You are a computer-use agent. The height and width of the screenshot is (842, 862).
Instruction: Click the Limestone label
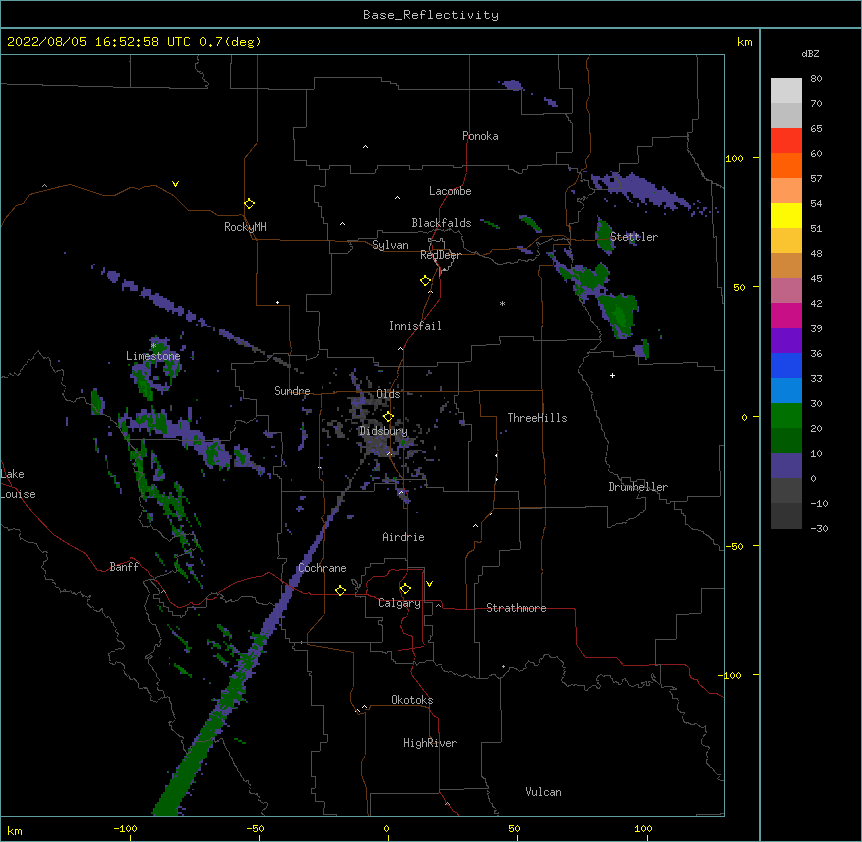[x=153, y=356]
